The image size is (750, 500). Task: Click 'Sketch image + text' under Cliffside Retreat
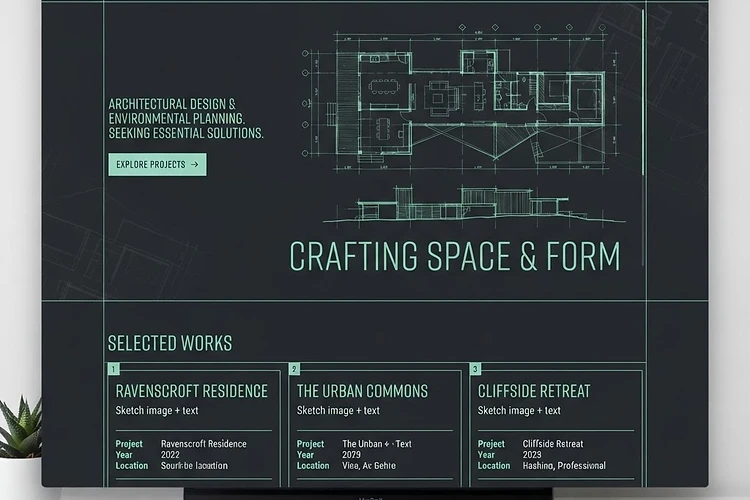click(519, 411)
